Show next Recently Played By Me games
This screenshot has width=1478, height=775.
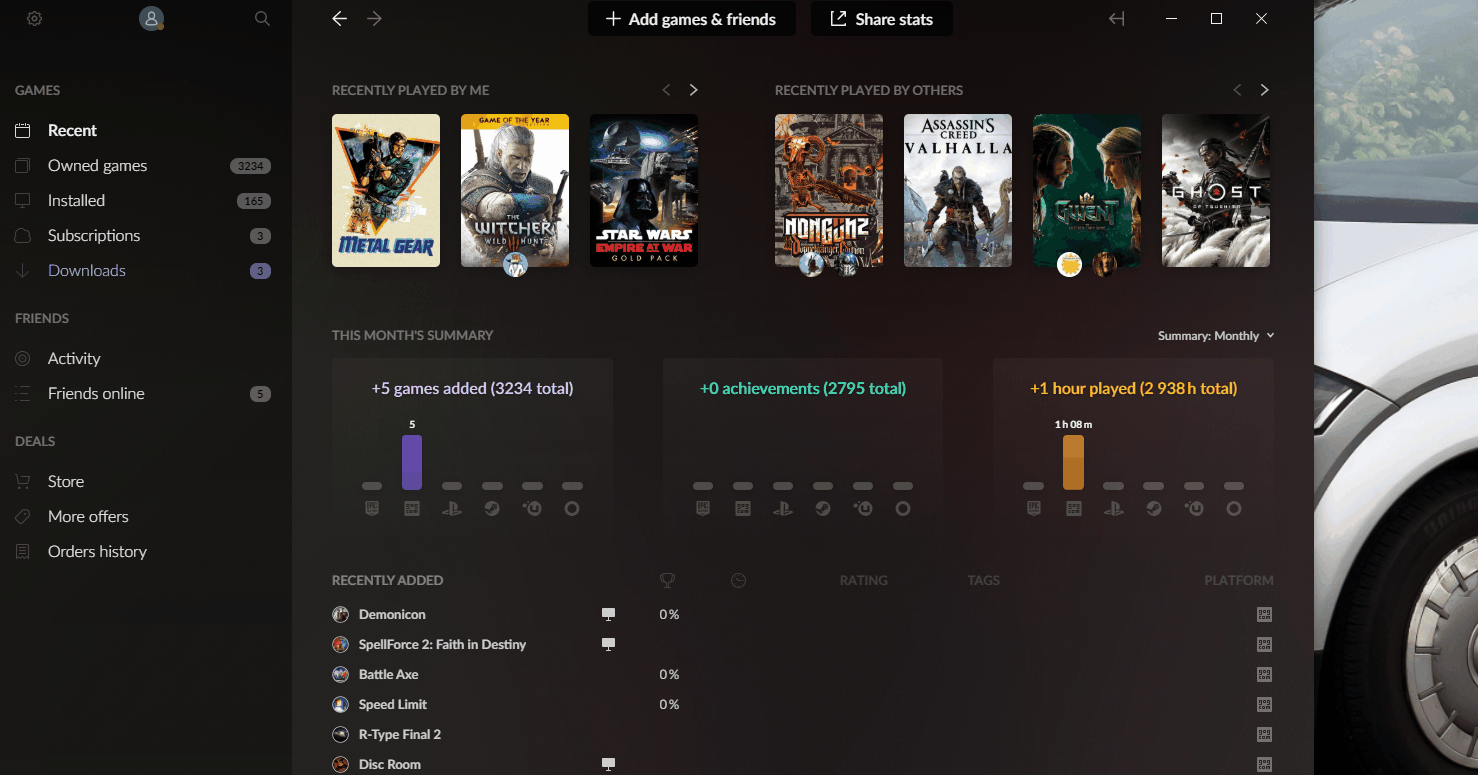[x=694, y=90]
